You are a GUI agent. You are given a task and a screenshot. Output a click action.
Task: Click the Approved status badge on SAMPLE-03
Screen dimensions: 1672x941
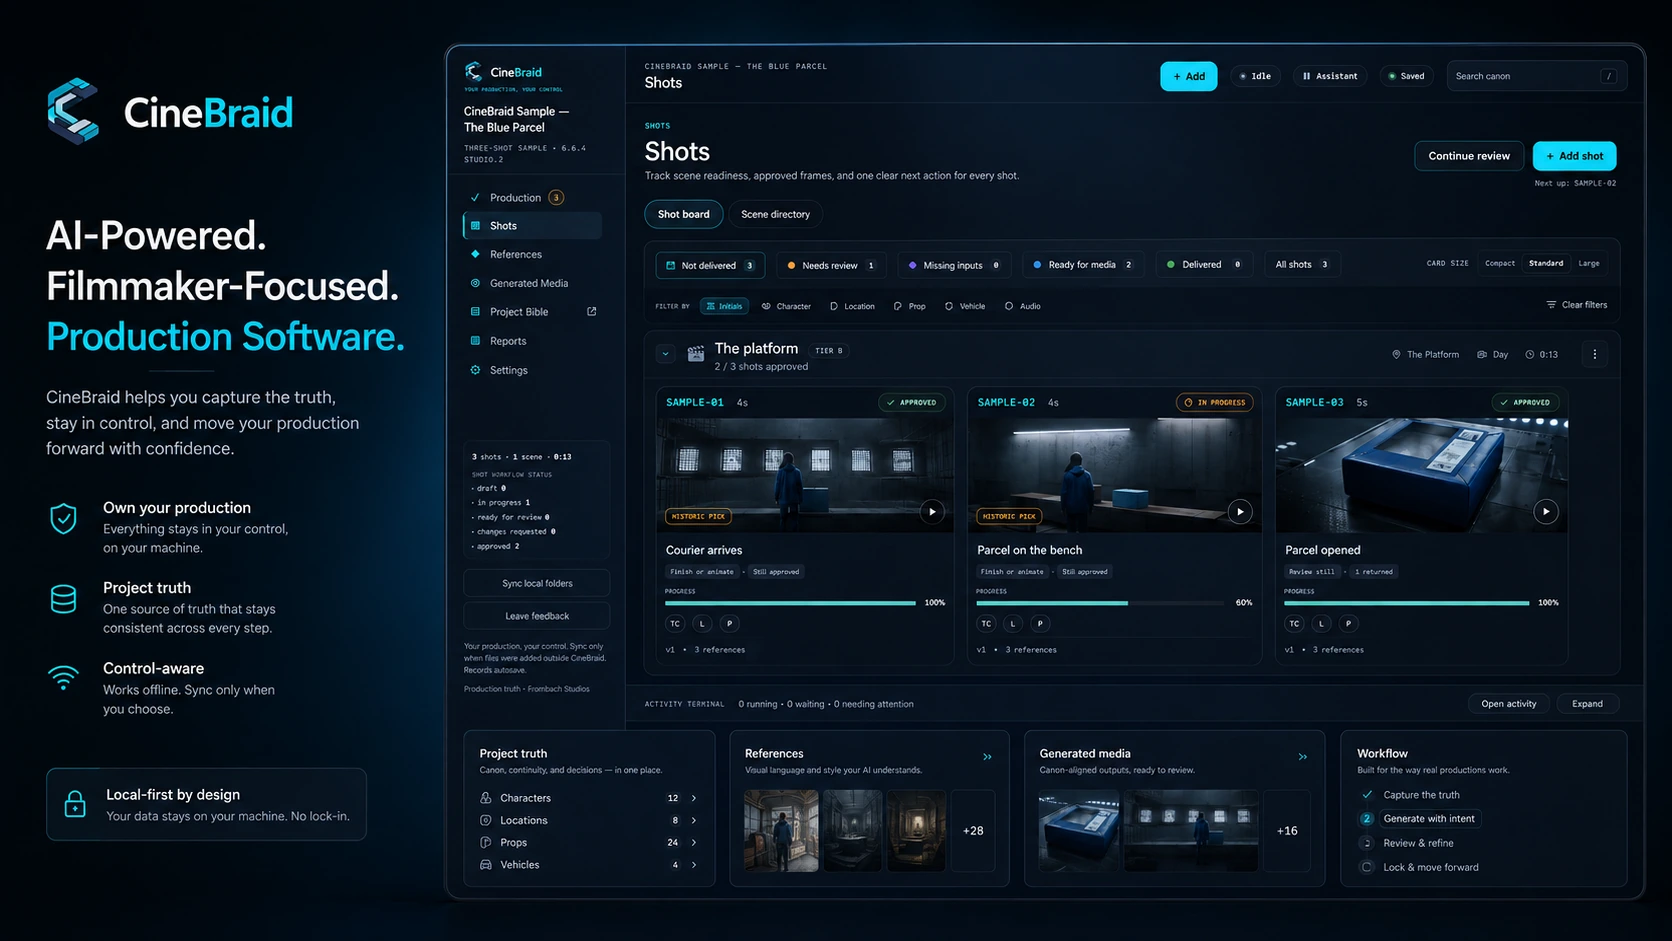coord(1525,403)
